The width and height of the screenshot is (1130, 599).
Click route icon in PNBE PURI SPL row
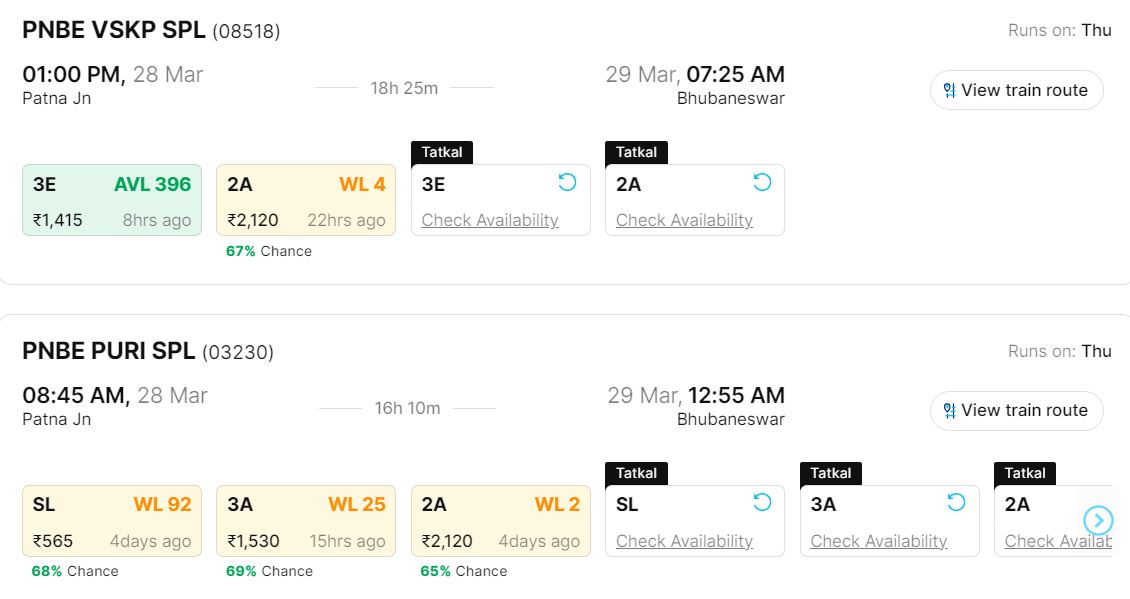(x=949, y=410)
